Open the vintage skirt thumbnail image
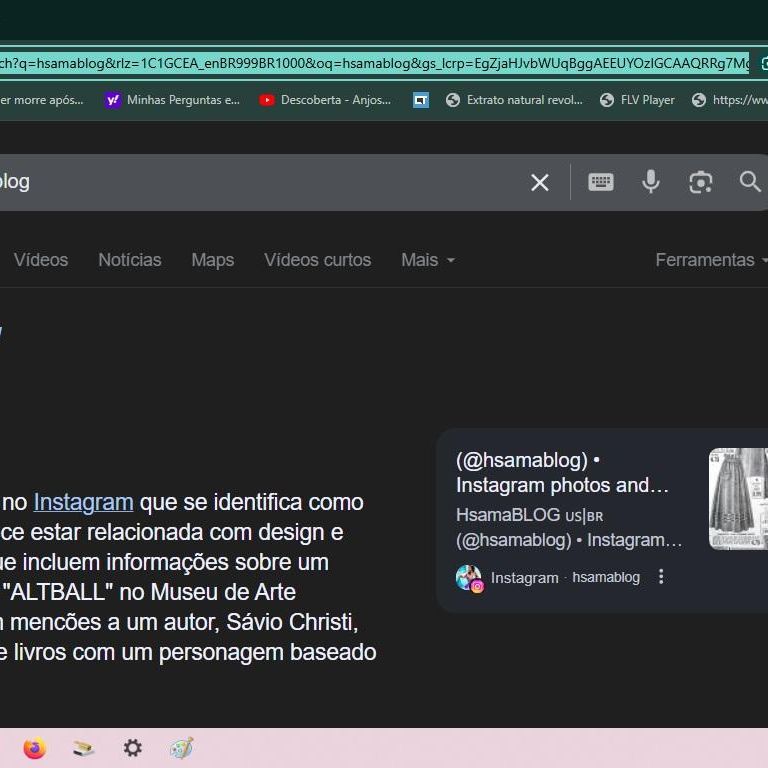Image resolution: width=768 pixels, height=768 pixels. 738,499
